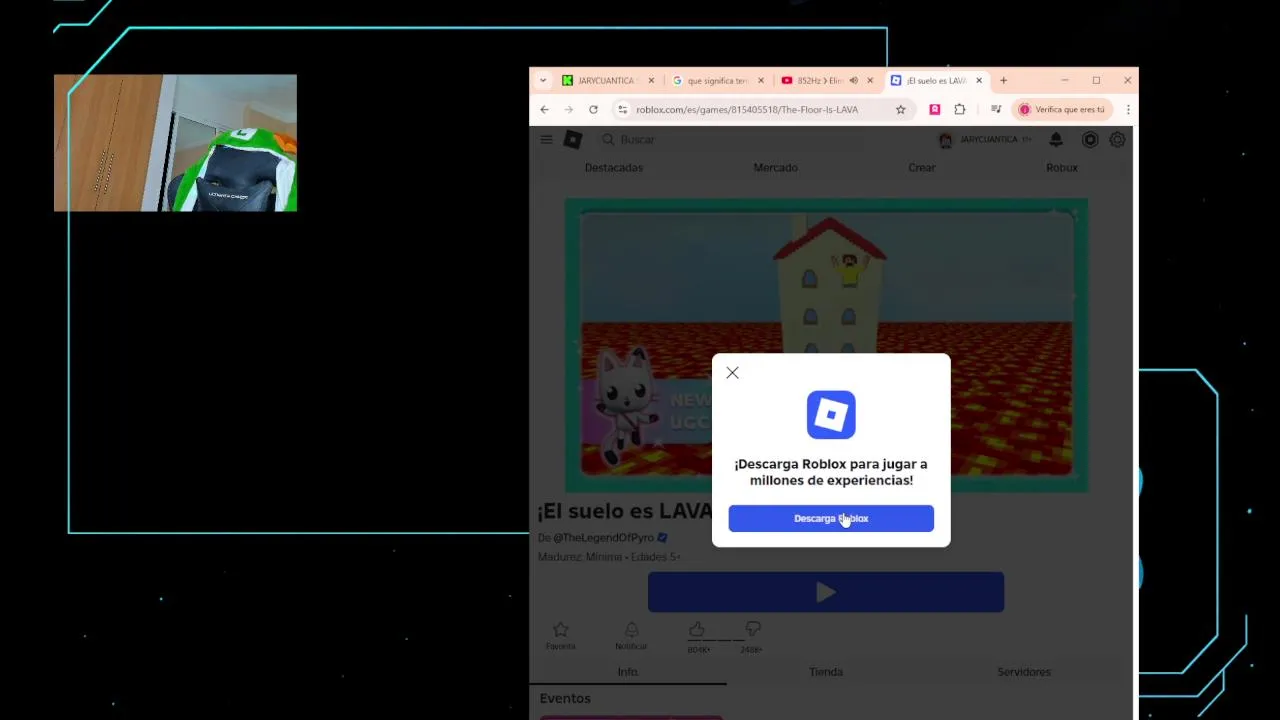Click the Eventos heading
The image size is (1280, 720).
565,698
